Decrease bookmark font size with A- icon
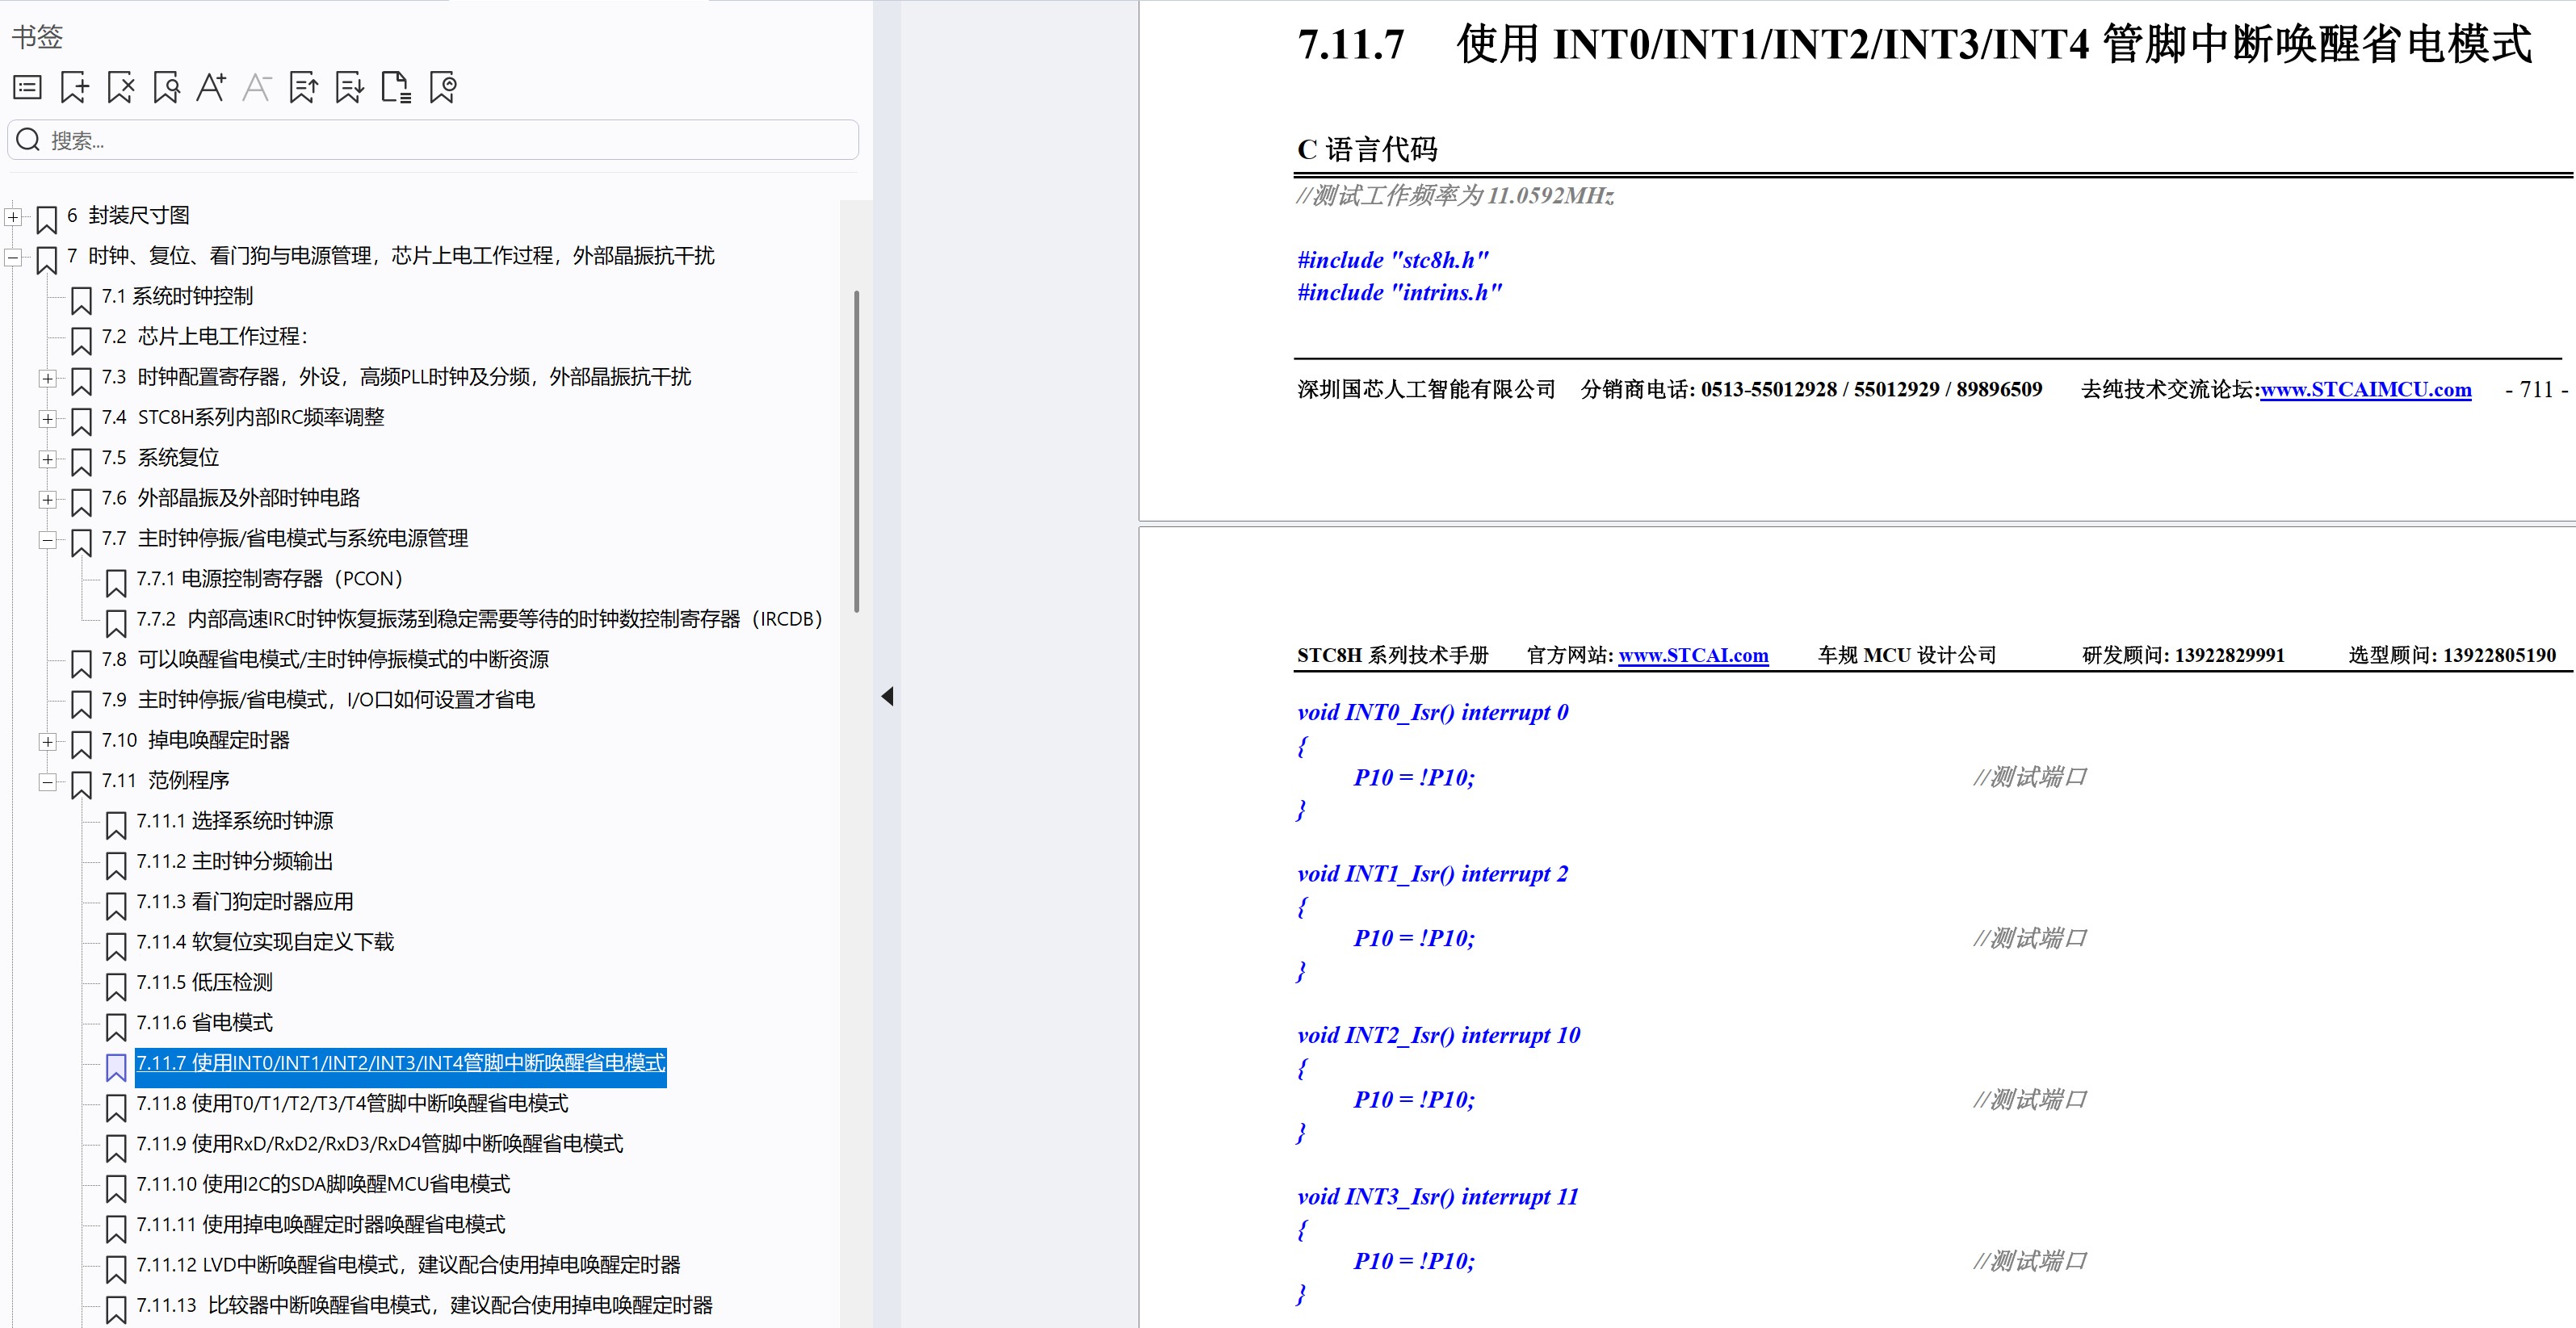Image resolution: width=2576 pixels, height=1328 pixels. 257,88
